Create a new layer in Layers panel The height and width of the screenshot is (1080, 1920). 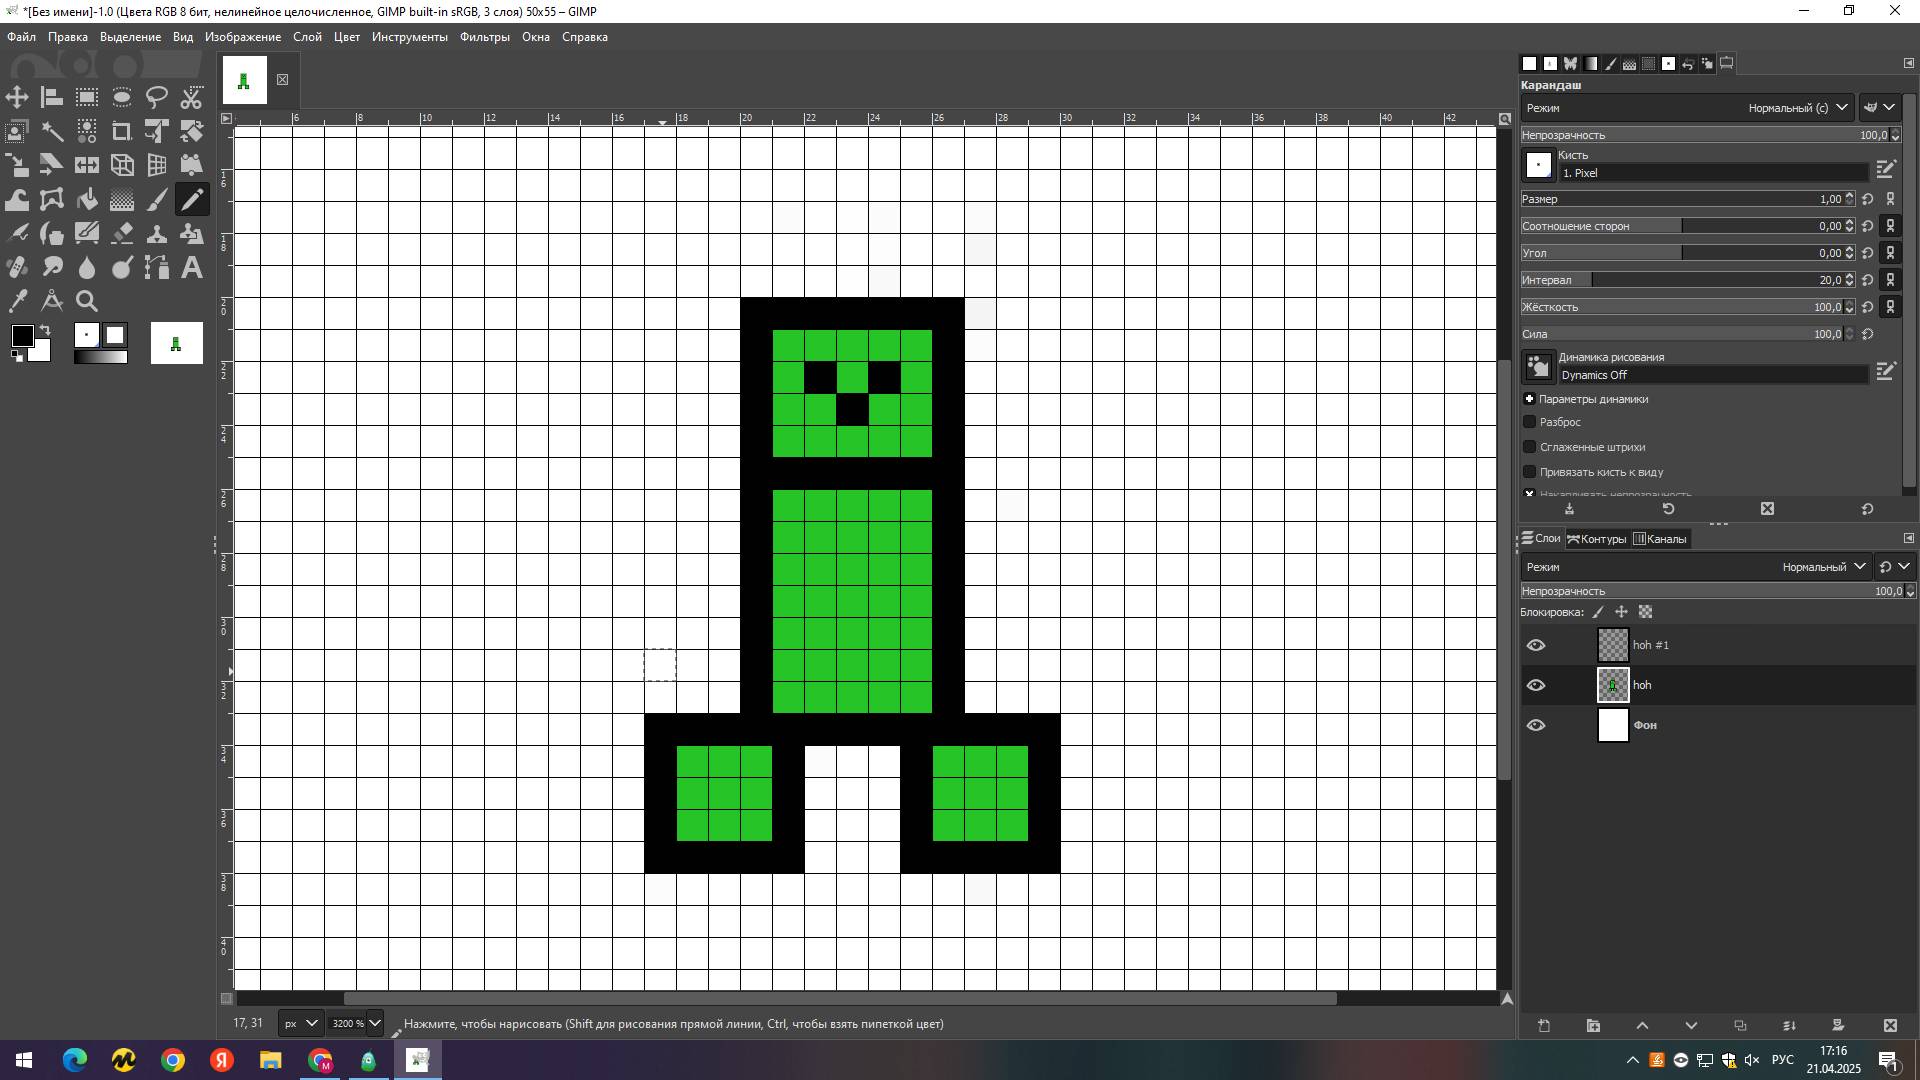pos(1544,1026)
